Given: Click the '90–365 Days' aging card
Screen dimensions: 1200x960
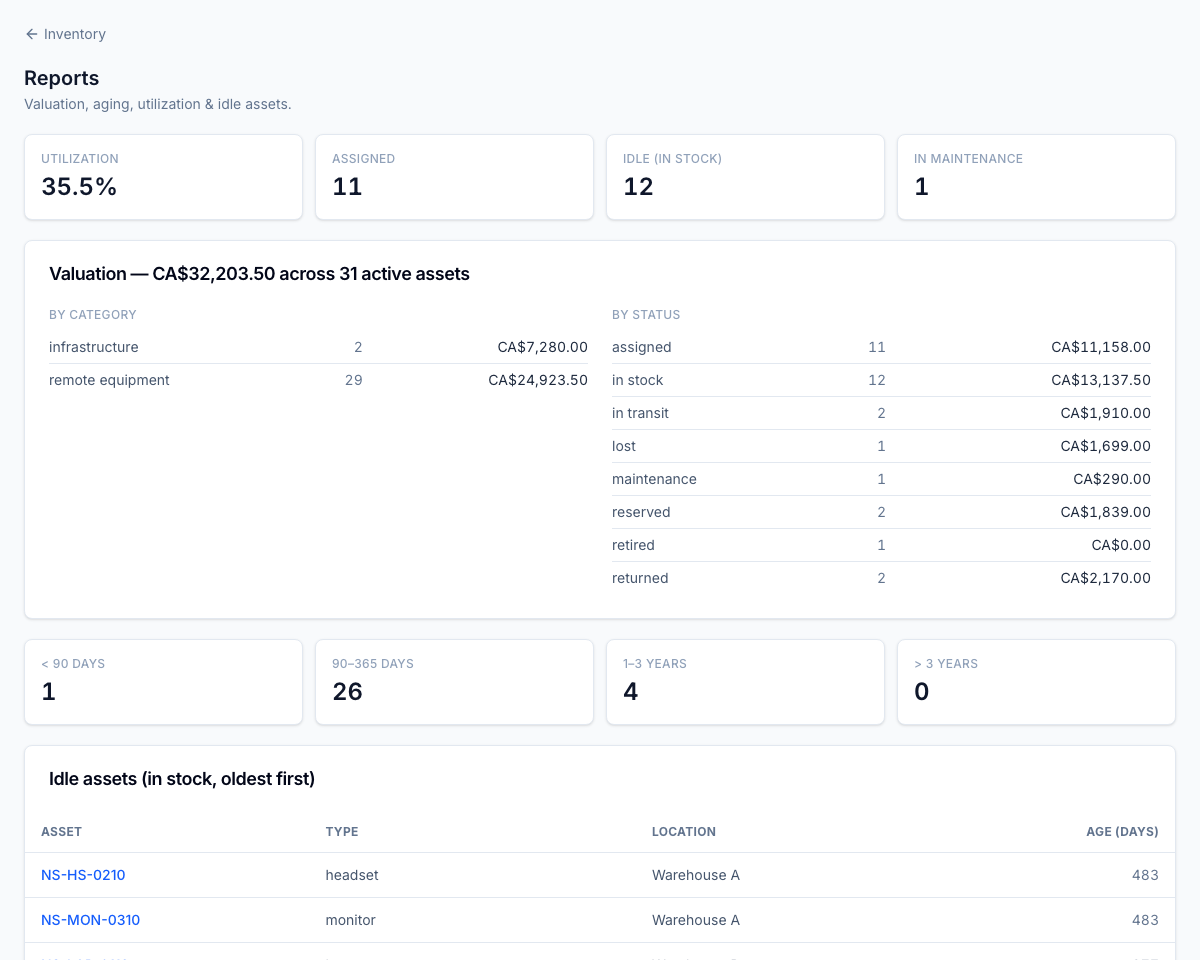Looking at the screenshot, I should pyautogui.click(x=454, y=682).
